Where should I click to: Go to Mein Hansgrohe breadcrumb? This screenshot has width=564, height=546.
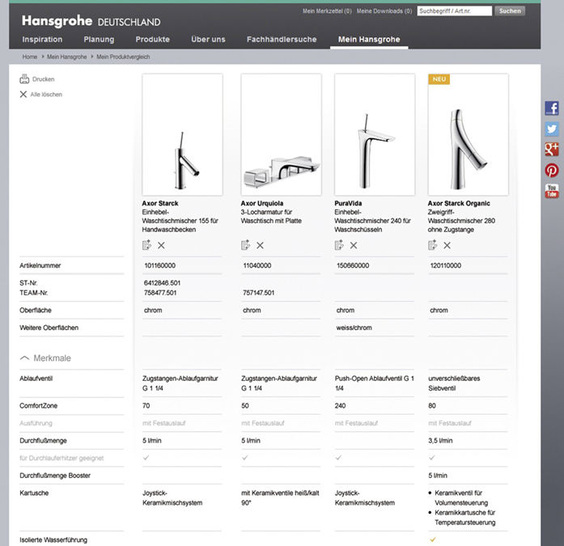tap(67, 57)
